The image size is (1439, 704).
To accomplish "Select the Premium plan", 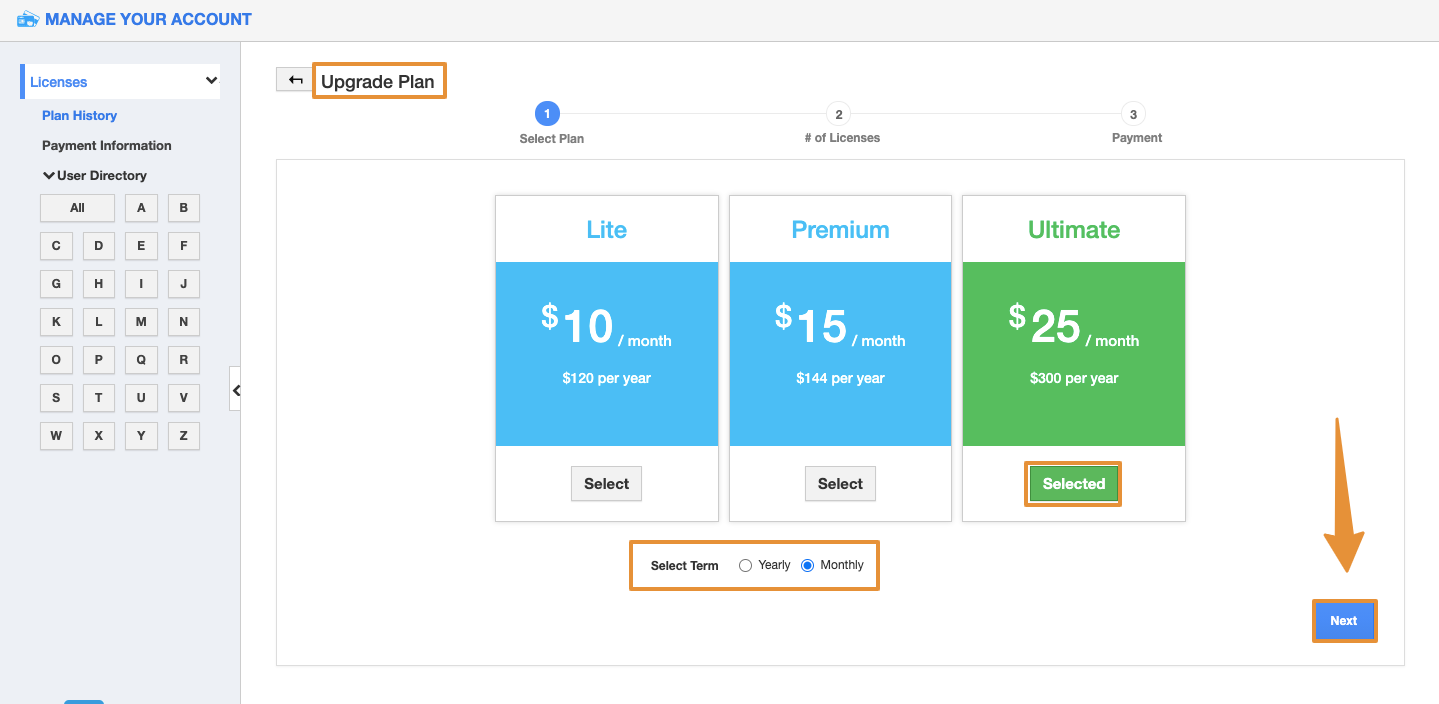I will point(840,484).
